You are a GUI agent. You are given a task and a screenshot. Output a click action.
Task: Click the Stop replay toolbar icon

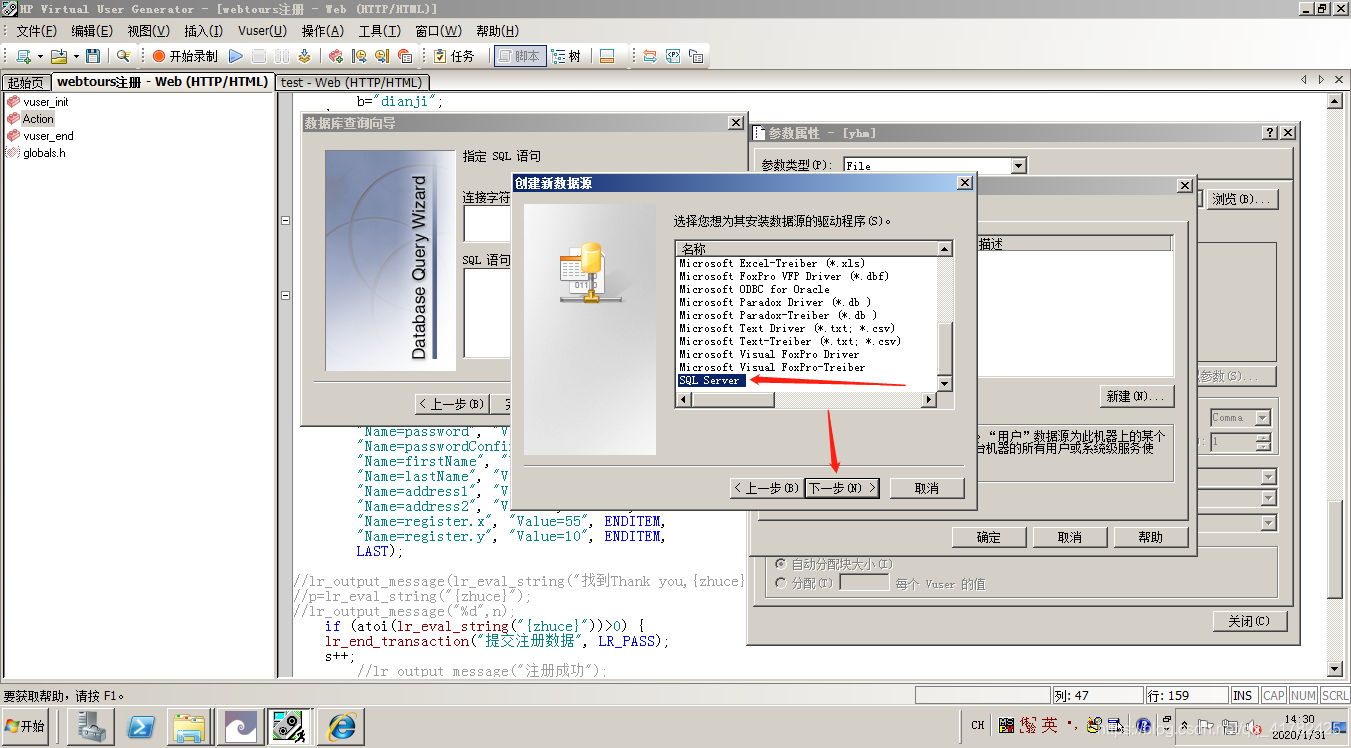(259, 56)
